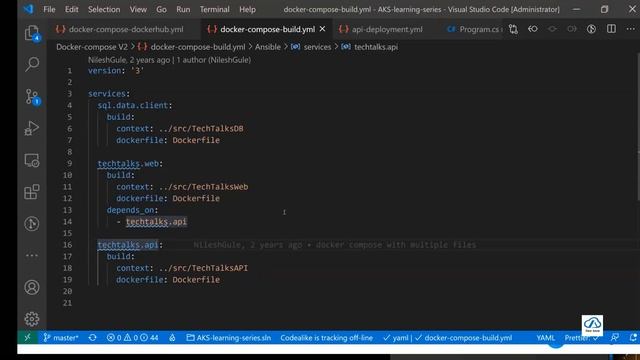Click the compare changes icon in editor toolbar

coord(513,29)
